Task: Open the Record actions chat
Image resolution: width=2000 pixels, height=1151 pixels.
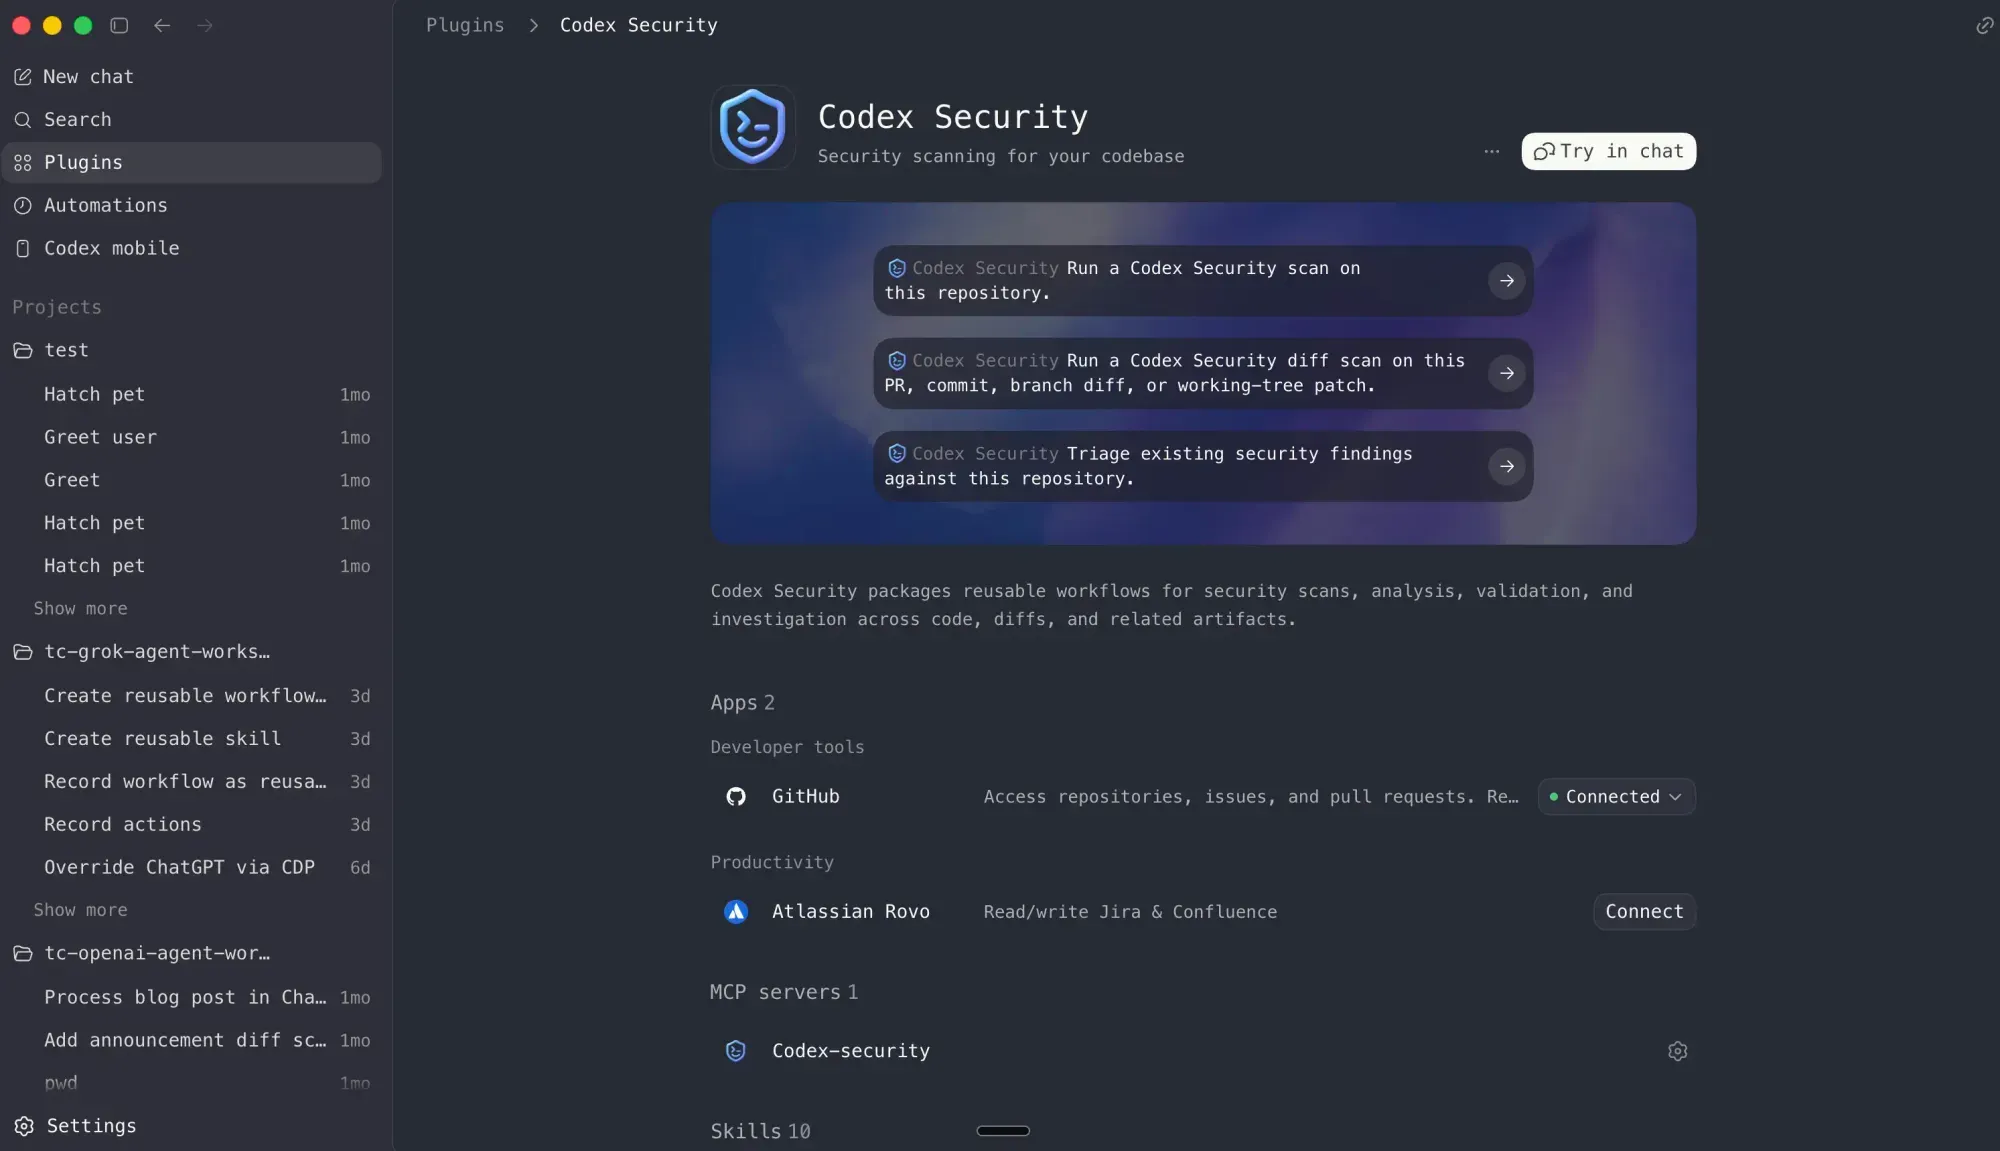Action: [191, 825]
